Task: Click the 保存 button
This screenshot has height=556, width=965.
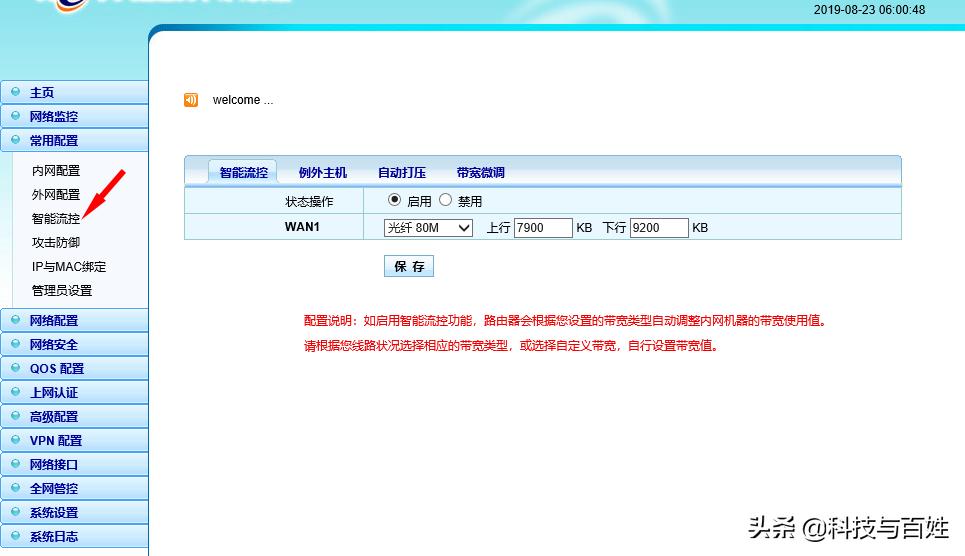Action: 409,266
